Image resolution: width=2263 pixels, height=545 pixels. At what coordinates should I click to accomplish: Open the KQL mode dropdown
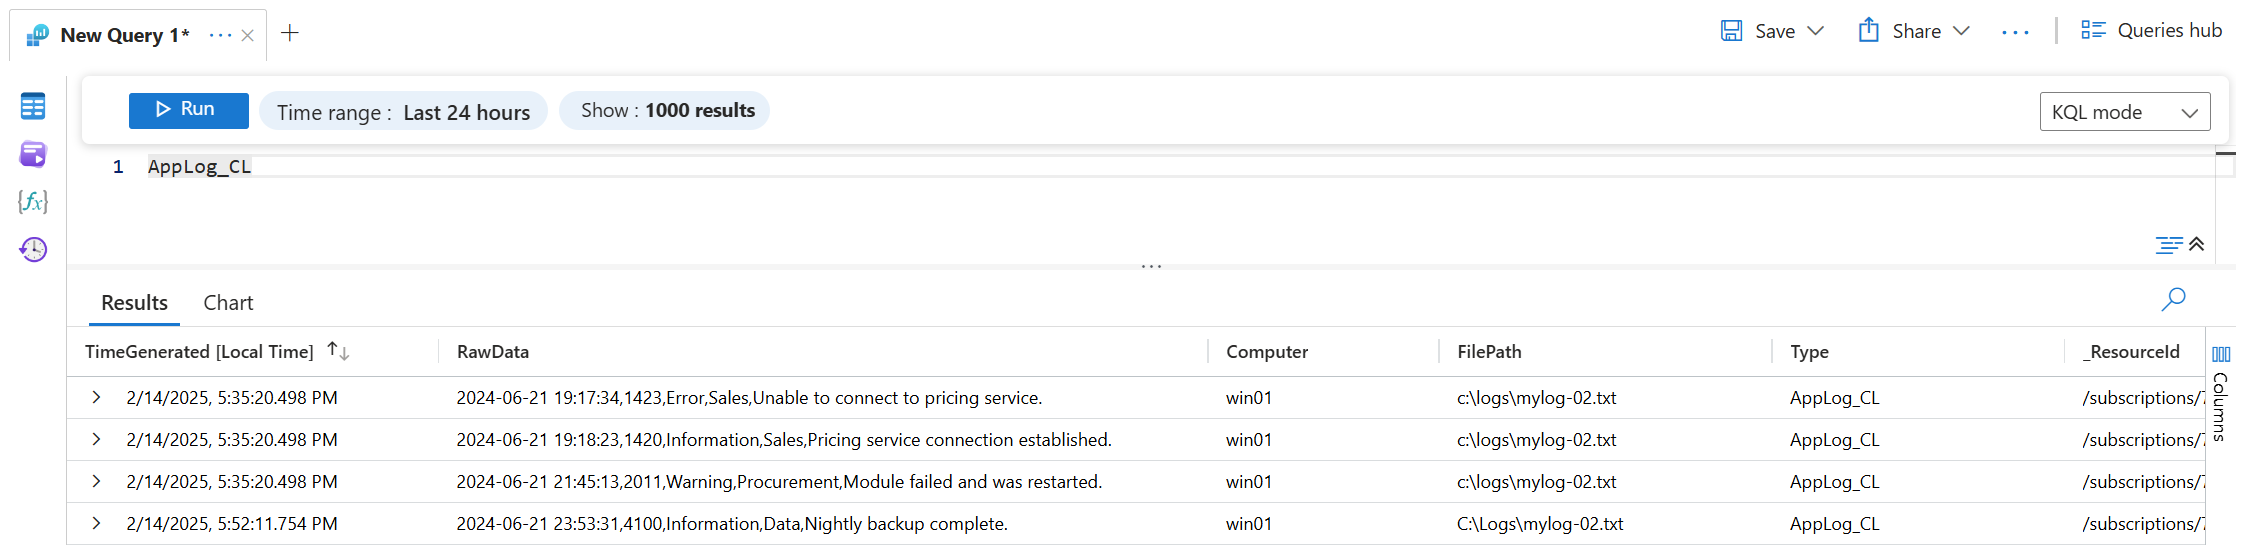pos(2124,112)
